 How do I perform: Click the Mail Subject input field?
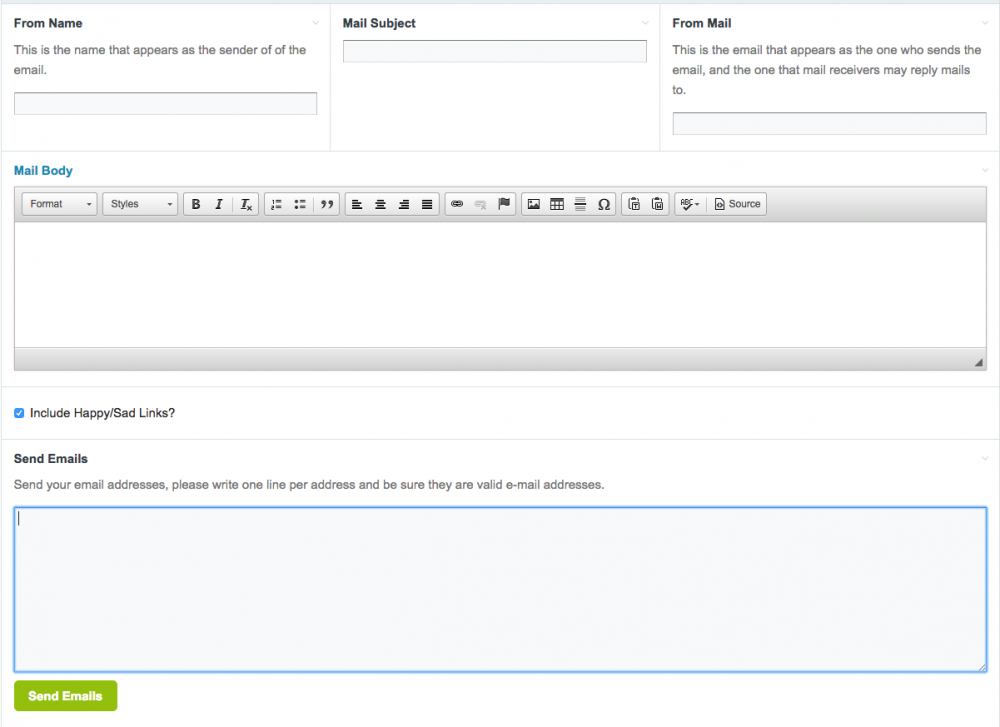(x=494, y=51)
